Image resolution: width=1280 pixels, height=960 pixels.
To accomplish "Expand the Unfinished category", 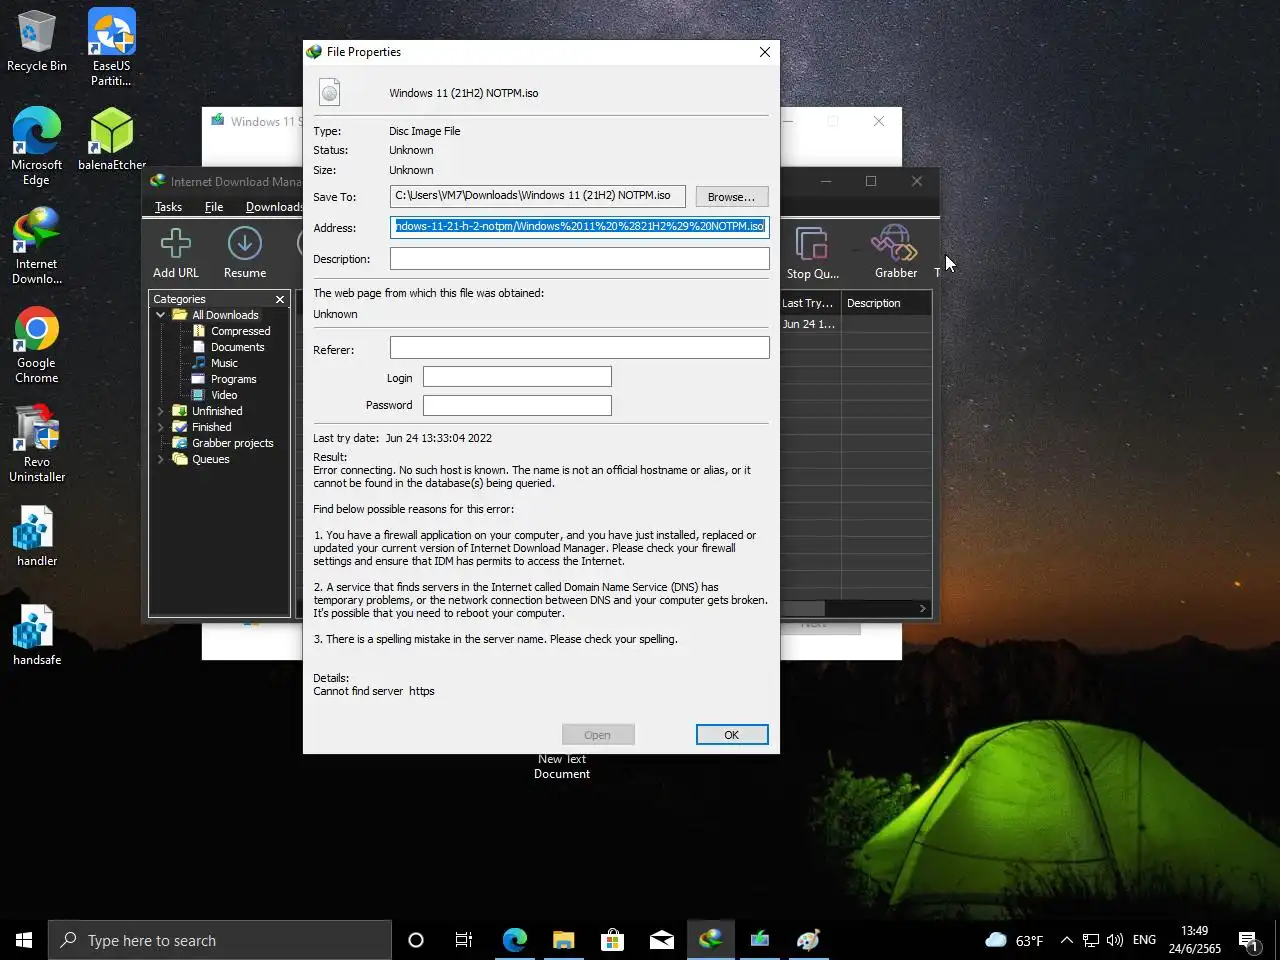I will (x=161, y=411).
